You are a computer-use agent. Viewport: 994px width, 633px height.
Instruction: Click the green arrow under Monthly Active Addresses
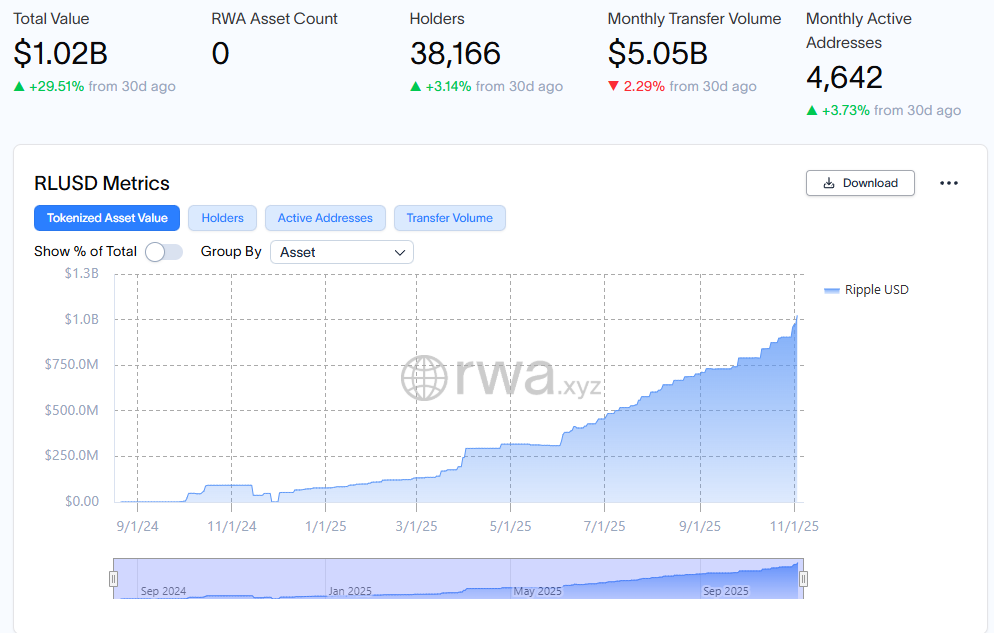click(x=812, y=110)
